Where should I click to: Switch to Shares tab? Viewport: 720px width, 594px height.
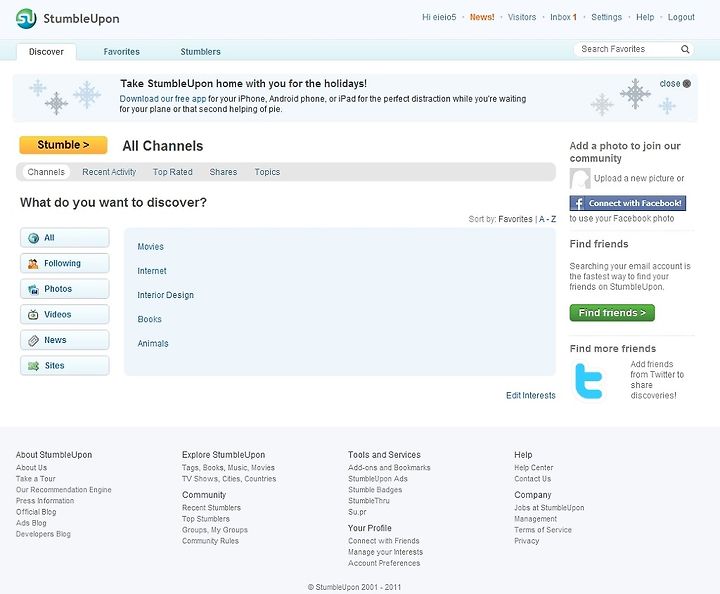(x=223, y=172)
